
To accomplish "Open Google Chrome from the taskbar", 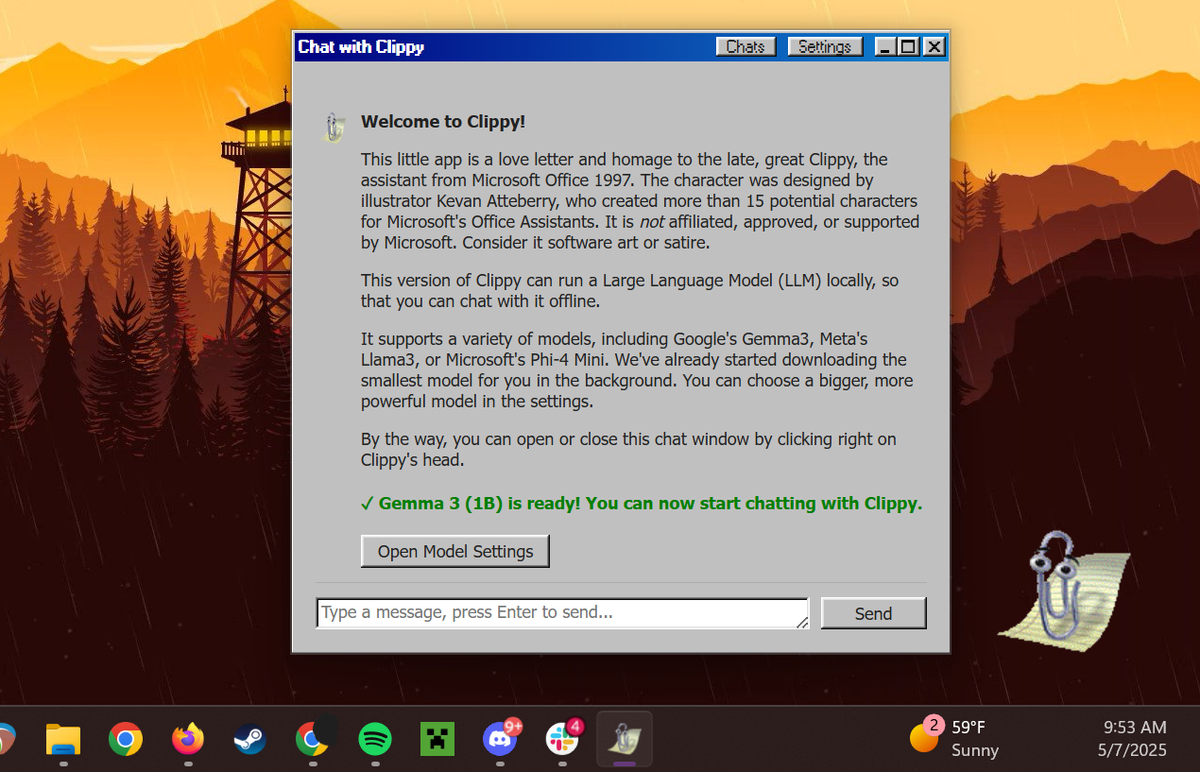I will [125, 739].
